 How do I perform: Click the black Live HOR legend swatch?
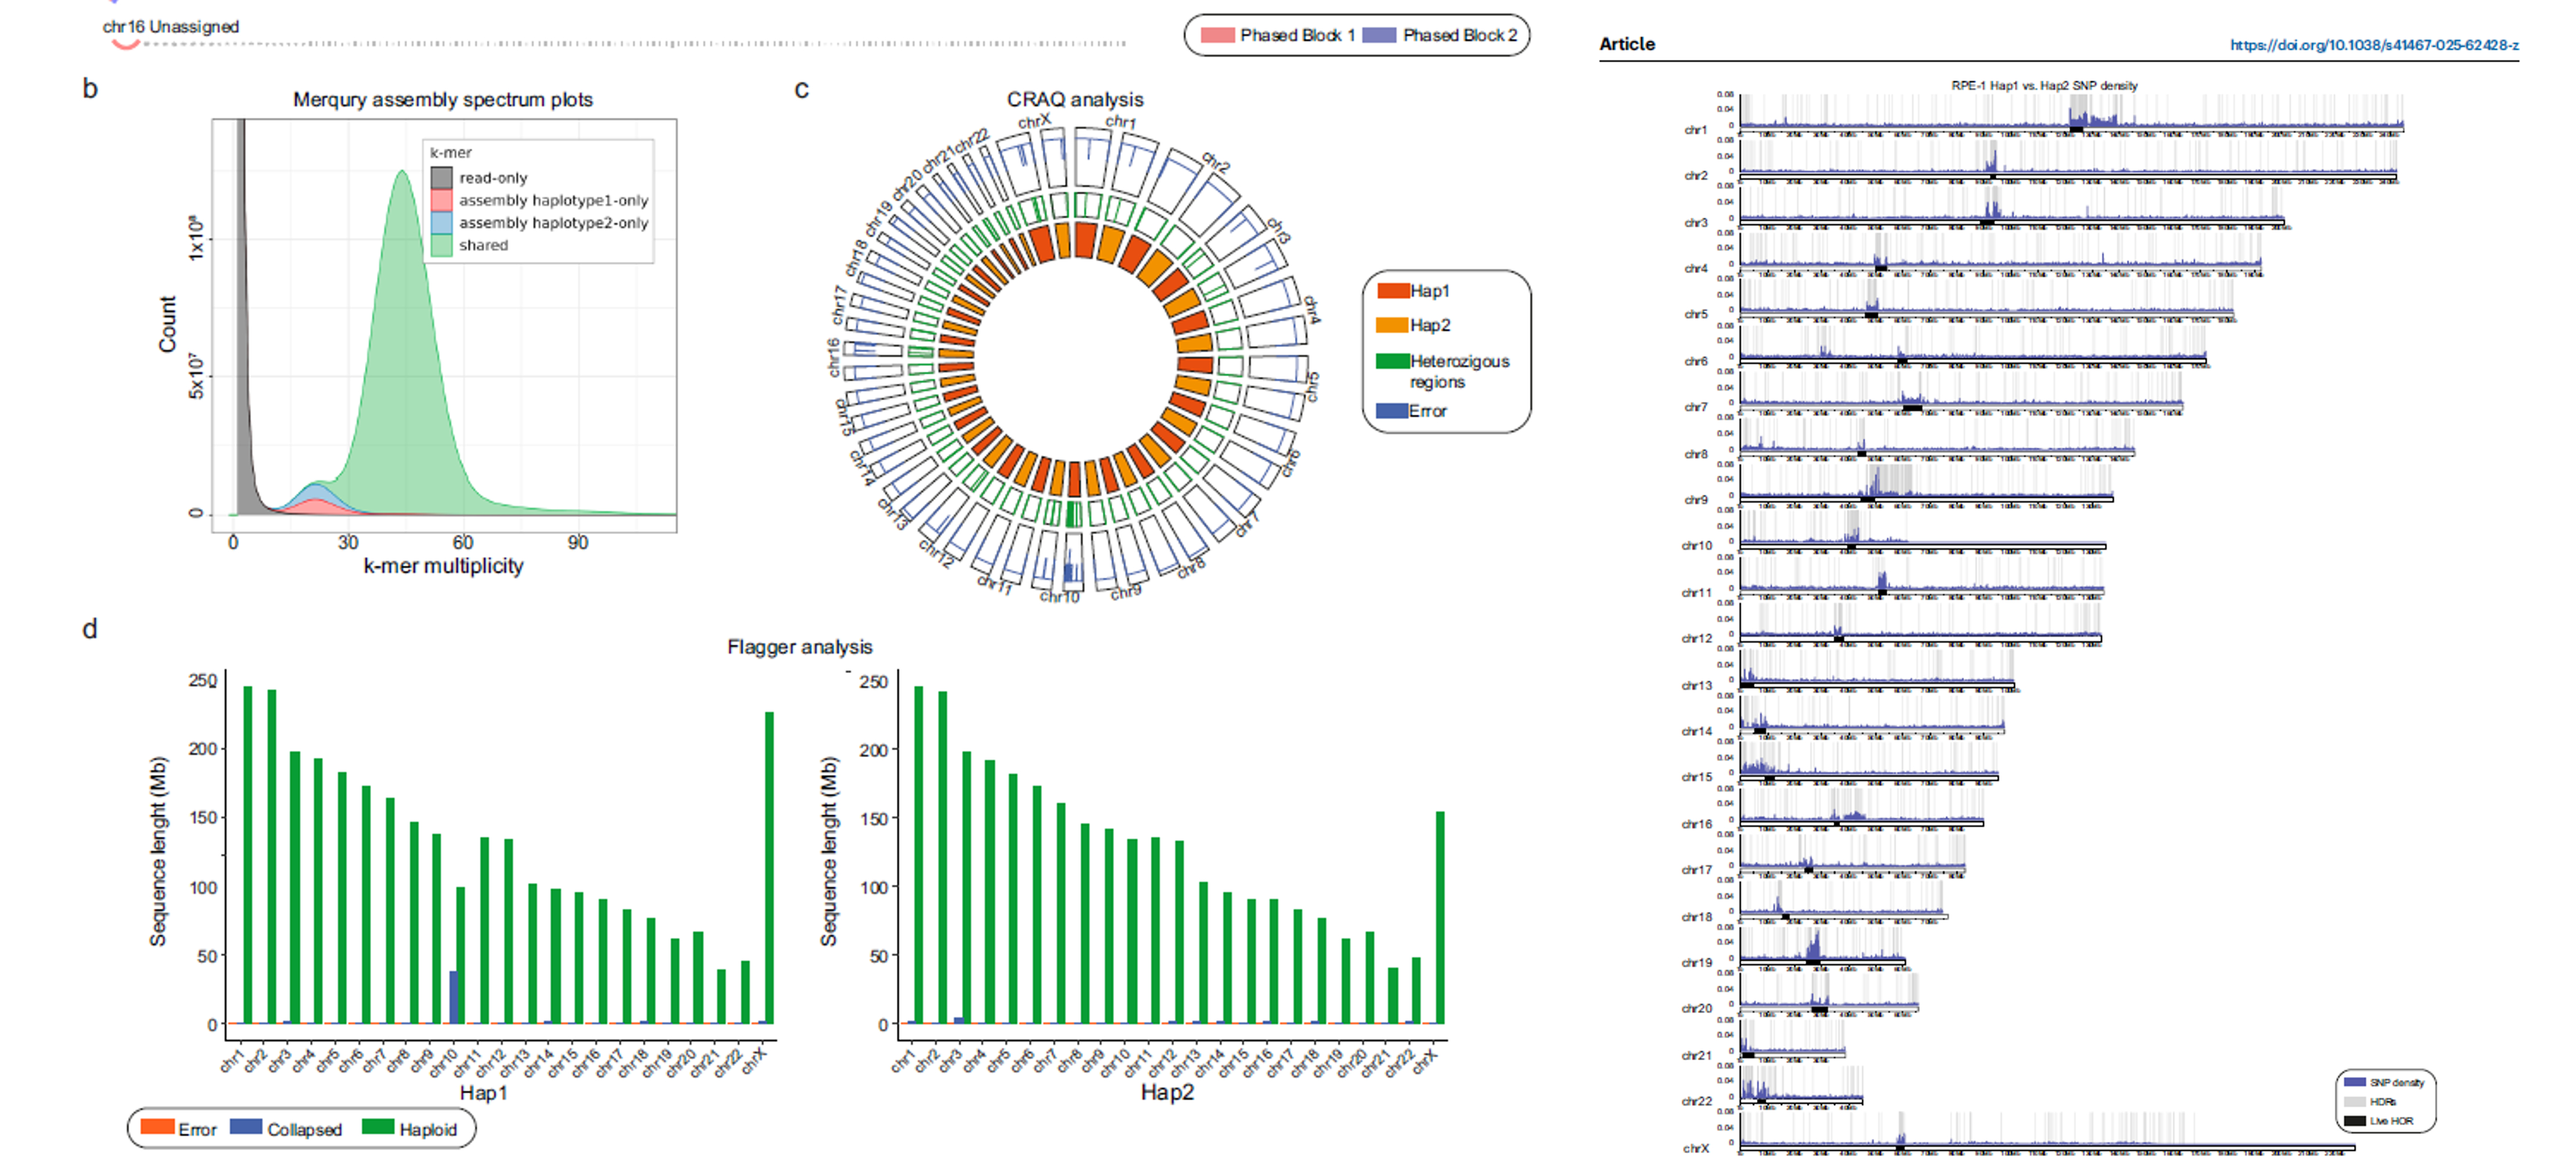pos(2355,1121)
